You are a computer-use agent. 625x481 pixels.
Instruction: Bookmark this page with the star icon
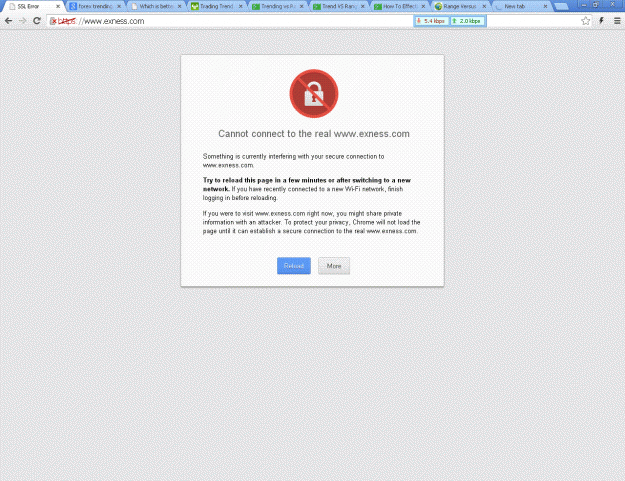click(x=585, y=21)
